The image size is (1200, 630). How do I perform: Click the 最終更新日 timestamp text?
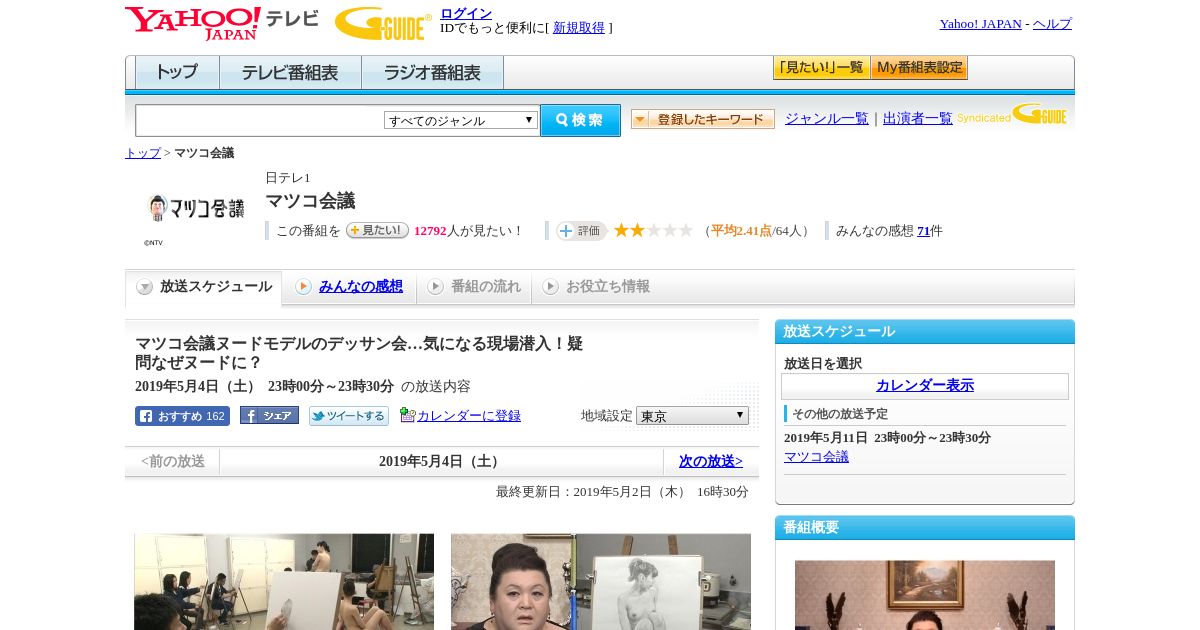click(x=622, y=492)
